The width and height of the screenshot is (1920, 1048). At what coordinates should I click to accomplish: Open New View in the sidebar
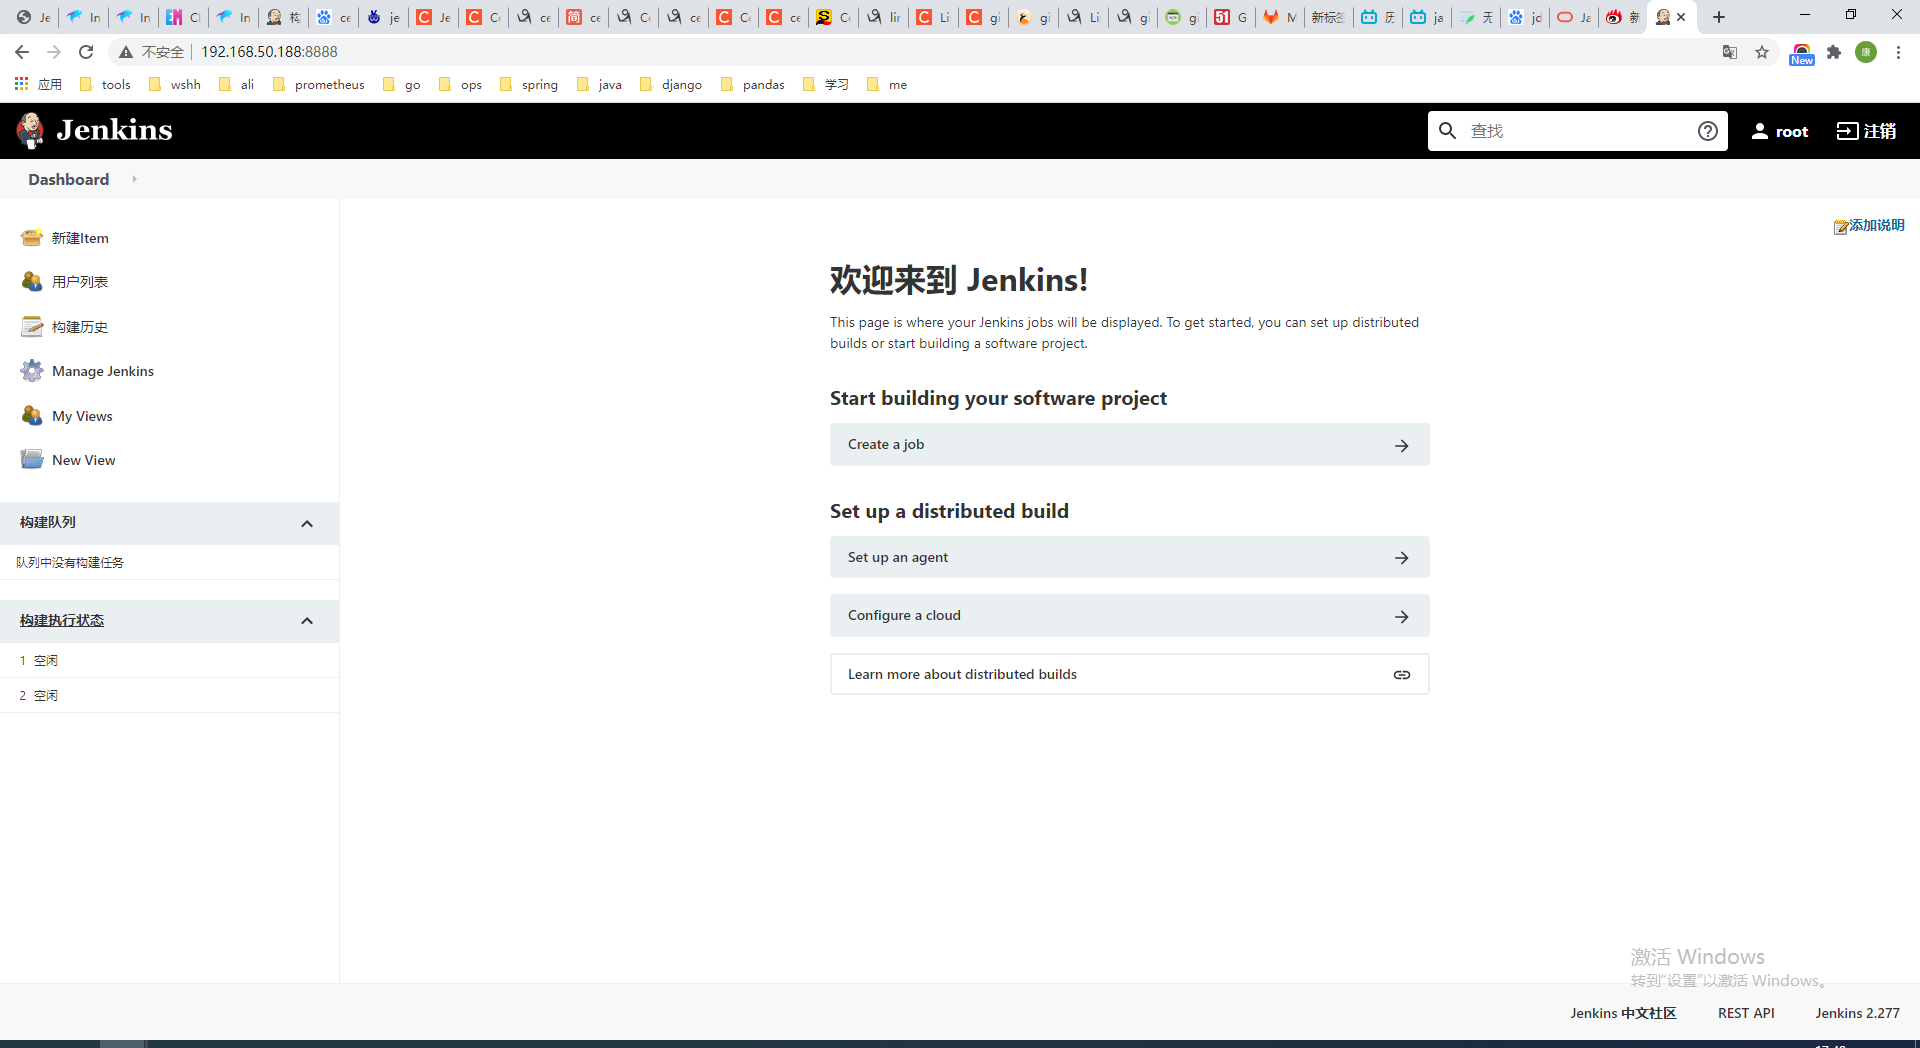(84, 460)
